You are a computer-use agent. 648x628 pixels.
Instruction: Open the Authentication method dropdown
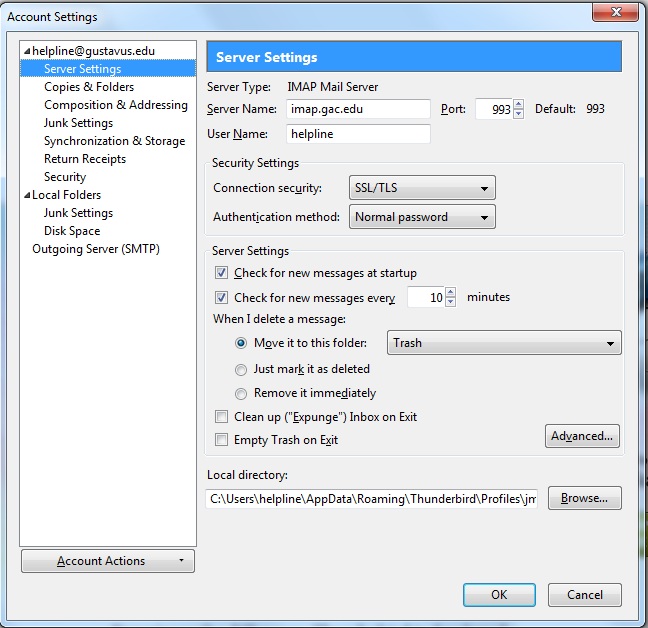click(x=422, y=217)
